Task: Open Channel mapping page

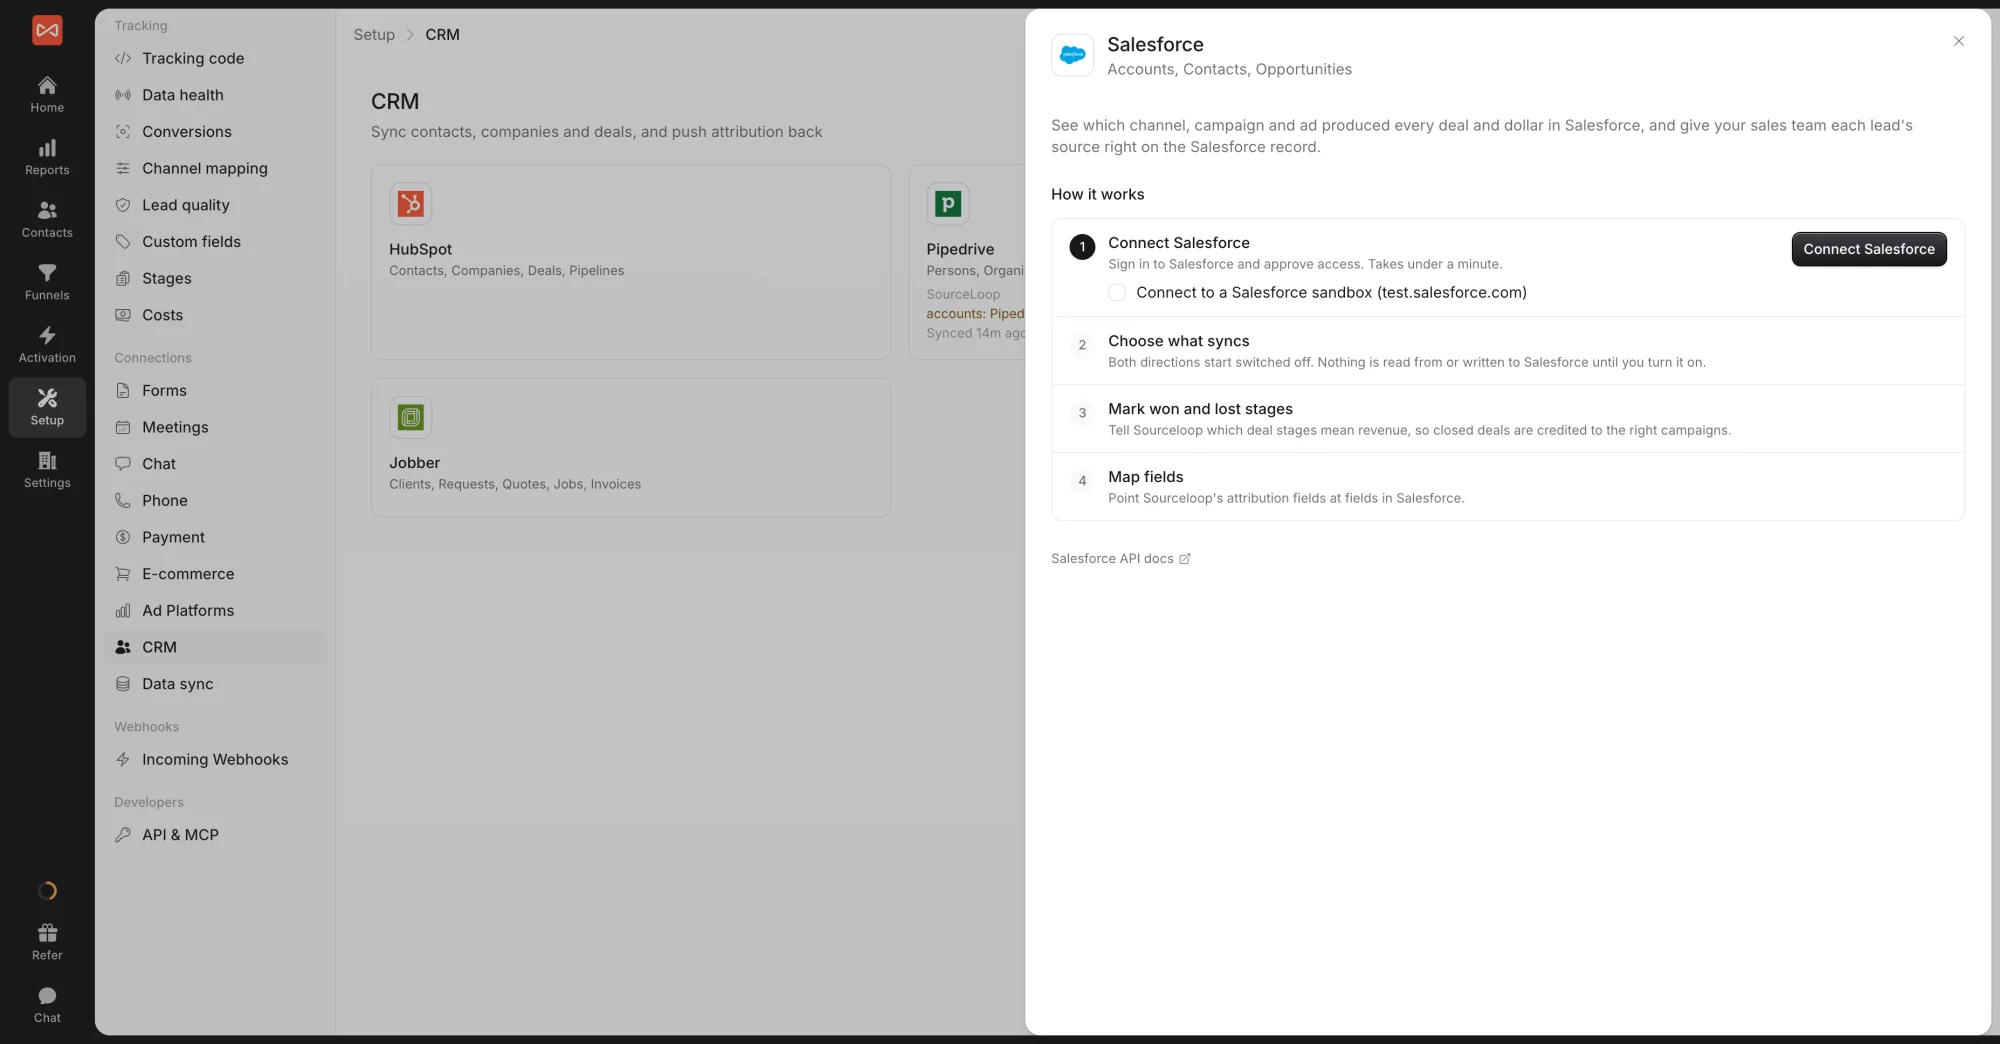Action: point(215,168)
